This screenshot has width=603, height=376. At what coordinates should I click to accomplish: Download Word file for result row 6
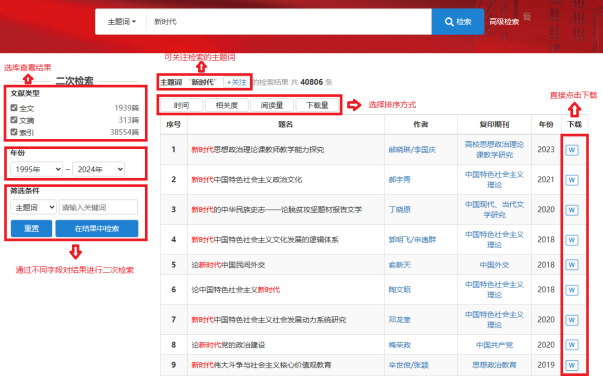coord(572,290)
